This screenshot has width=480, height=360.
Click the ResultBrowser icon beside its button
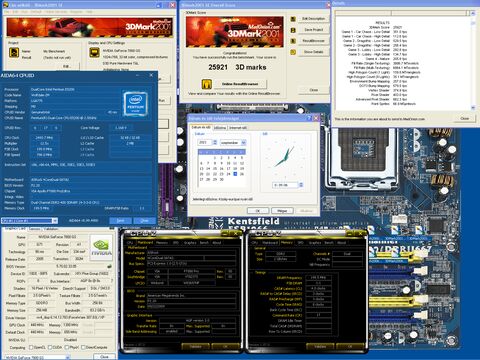pyautogui.click(x=293, y=41)
